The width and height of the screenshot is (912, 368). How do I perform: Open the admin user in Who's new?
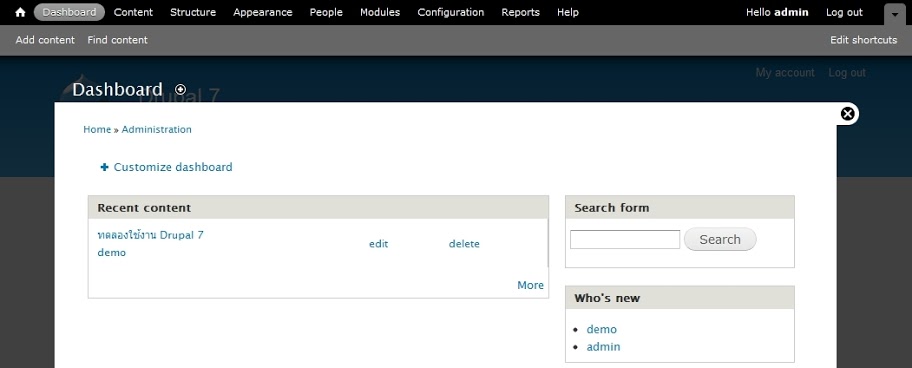[x=603, y=347]
